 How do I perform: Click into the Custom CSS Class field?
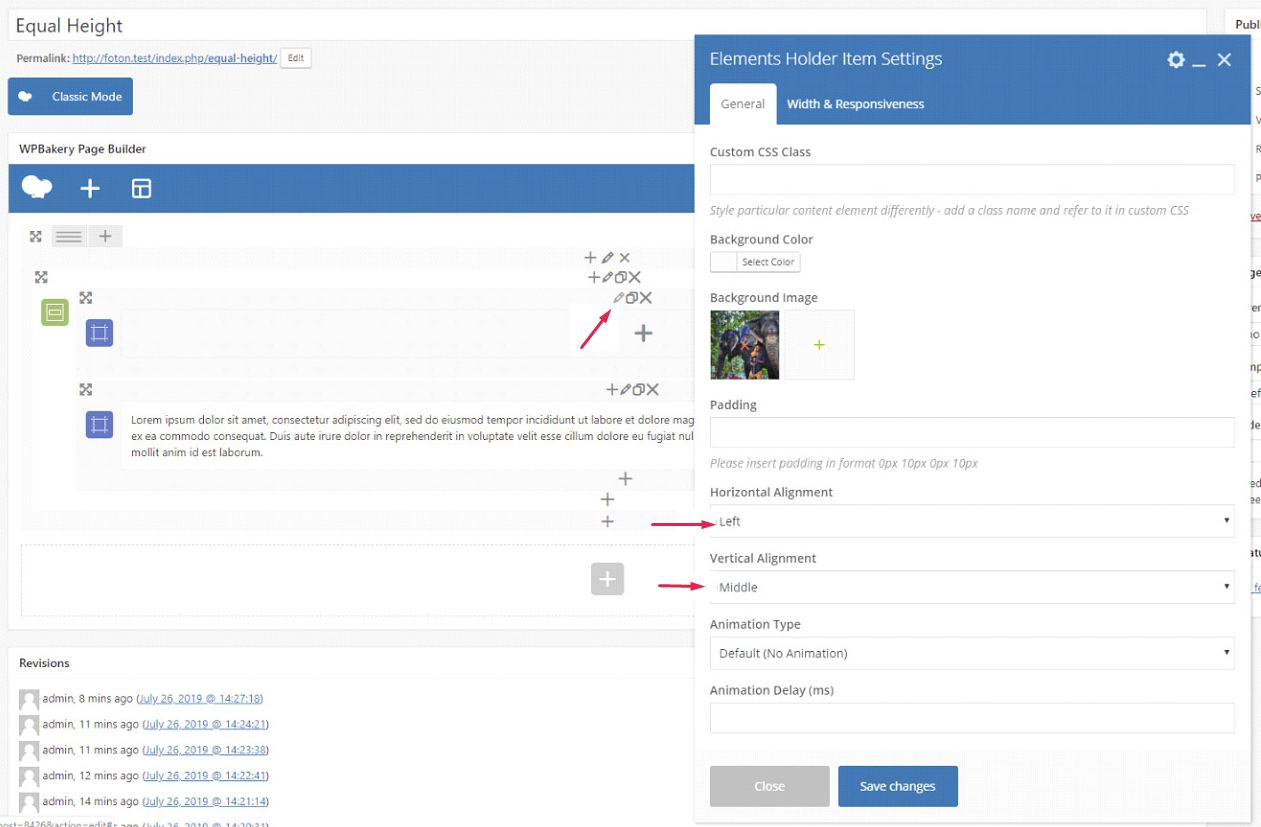tap(971, 180)
